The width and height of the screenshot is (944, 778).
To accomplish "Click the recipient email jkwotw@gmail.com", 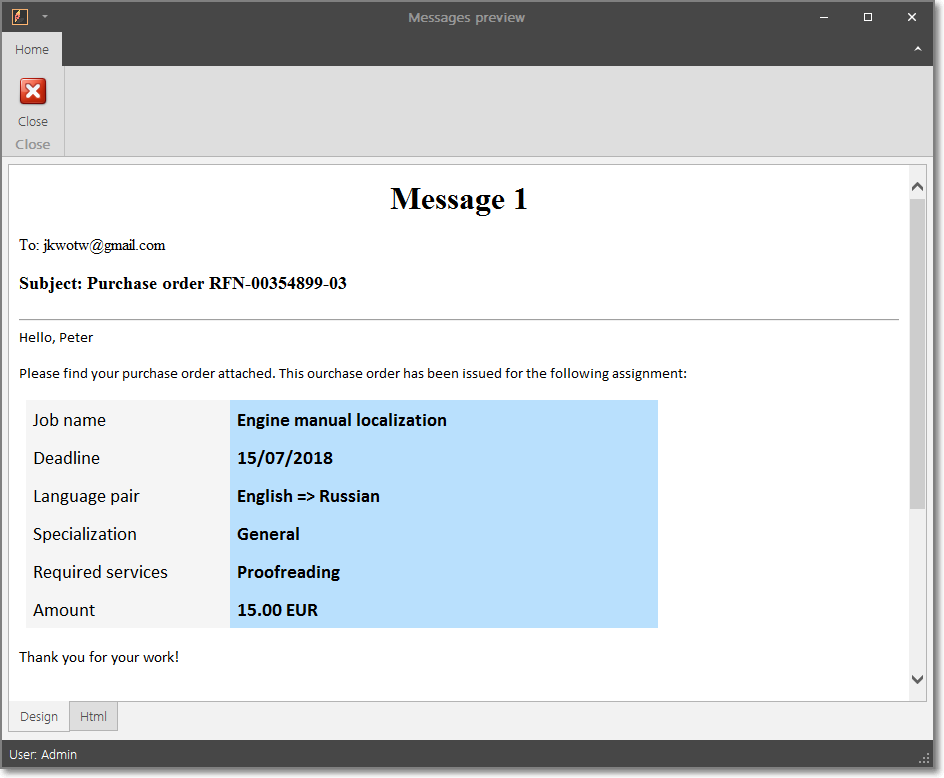I will 104,246.
